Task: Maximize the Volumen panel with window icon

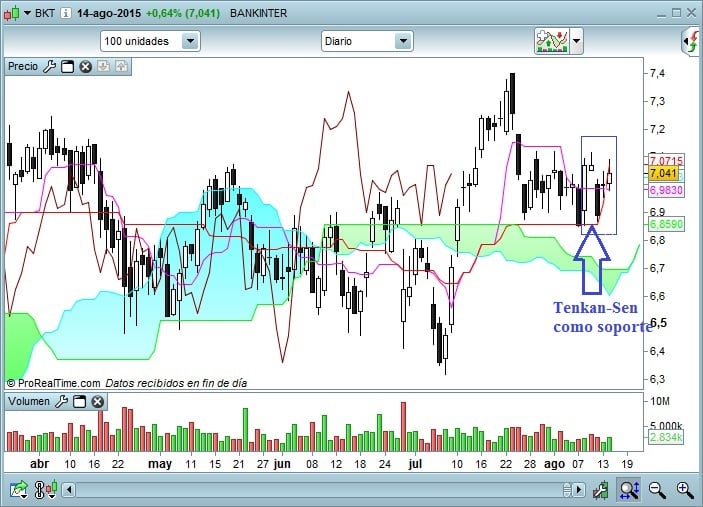Action: point(79,401)
